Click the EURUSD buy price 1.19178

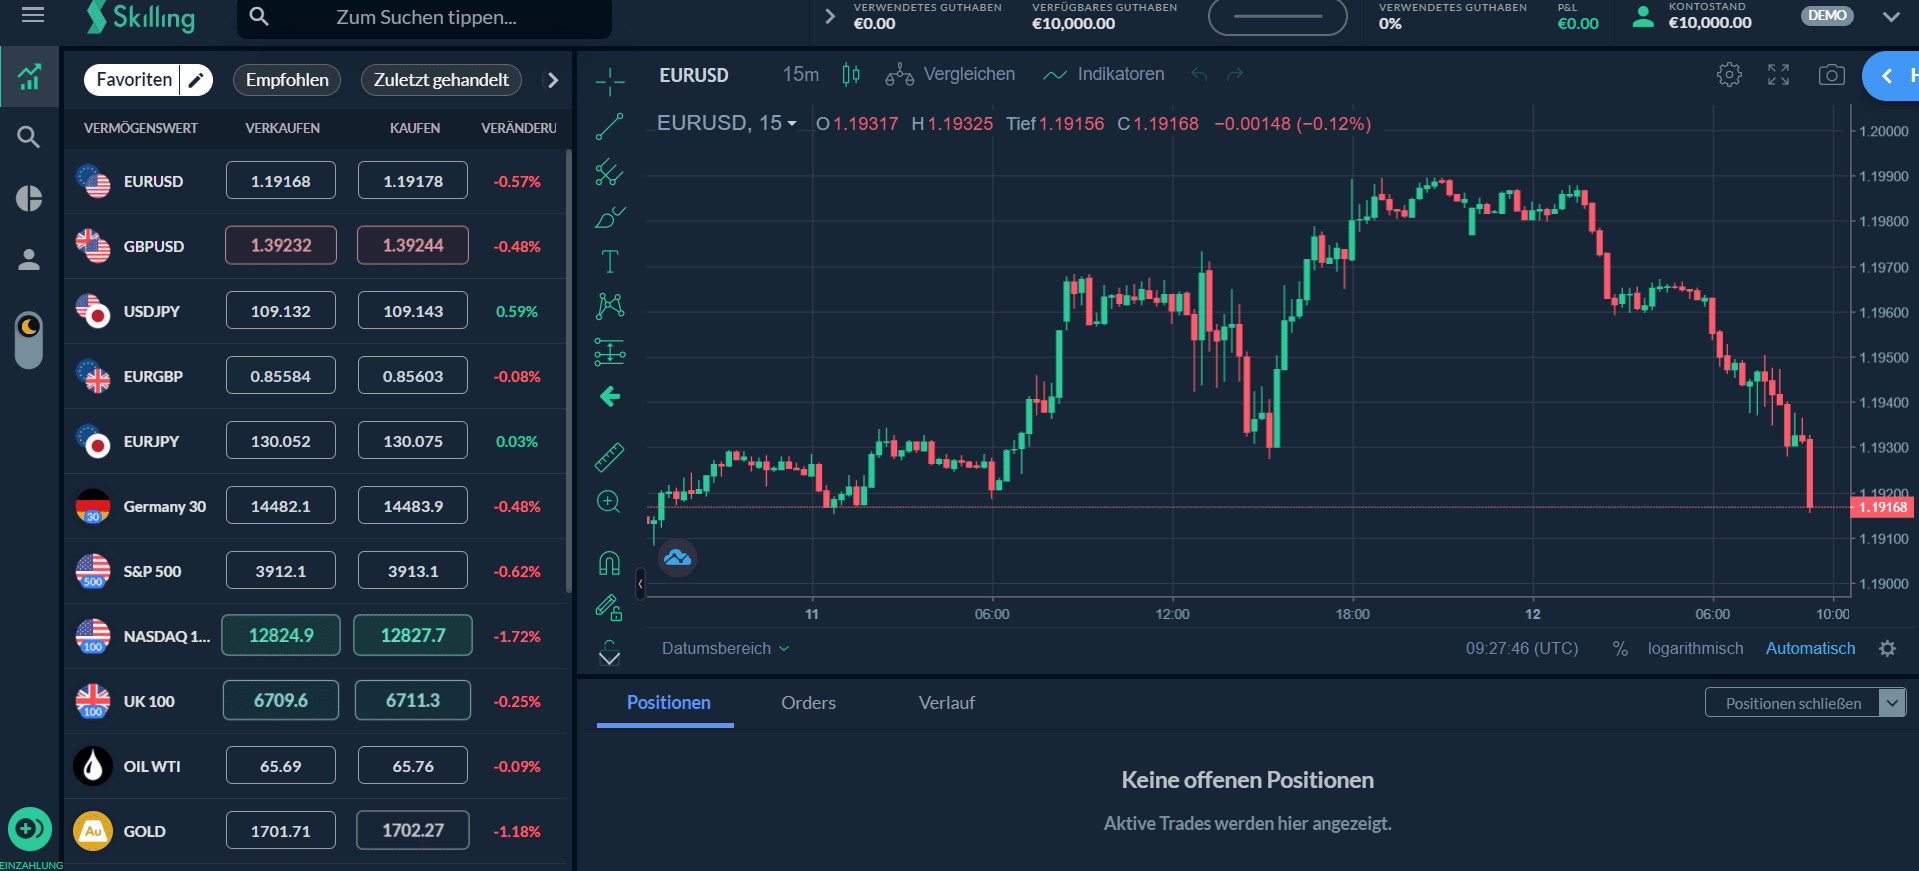(412, 181)
